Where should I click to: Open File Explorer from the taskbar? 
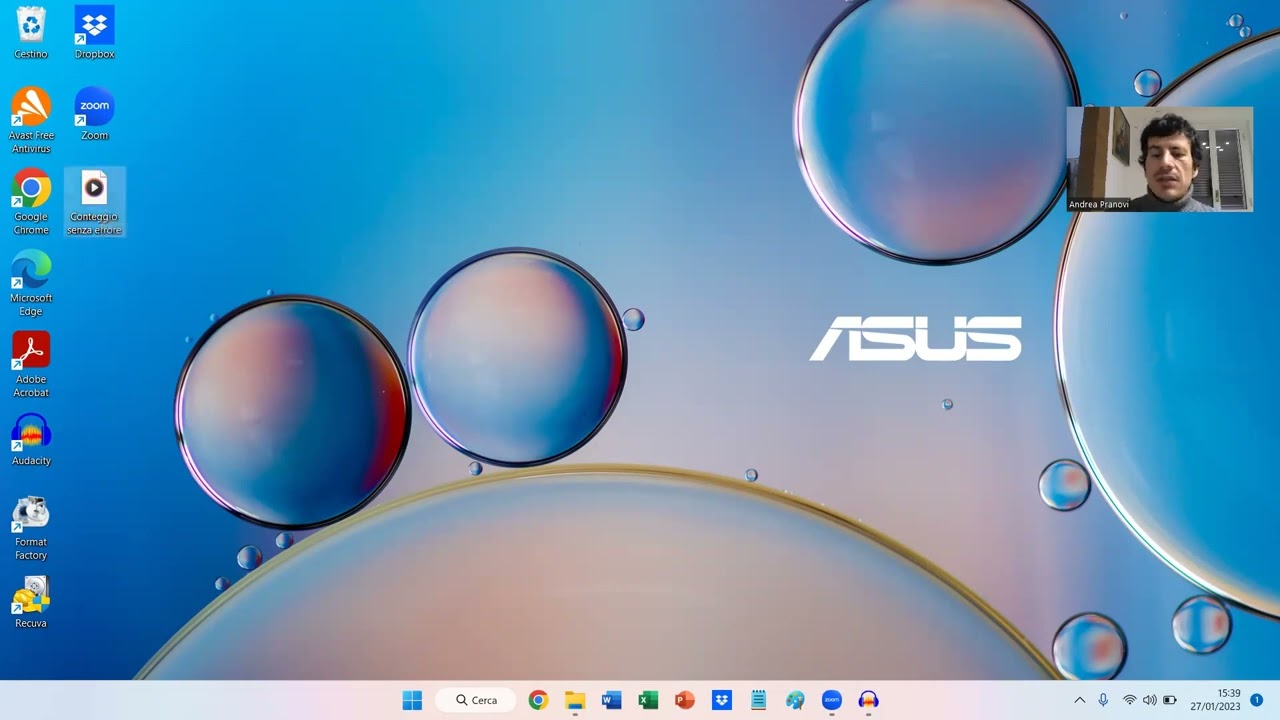point(575,700)
